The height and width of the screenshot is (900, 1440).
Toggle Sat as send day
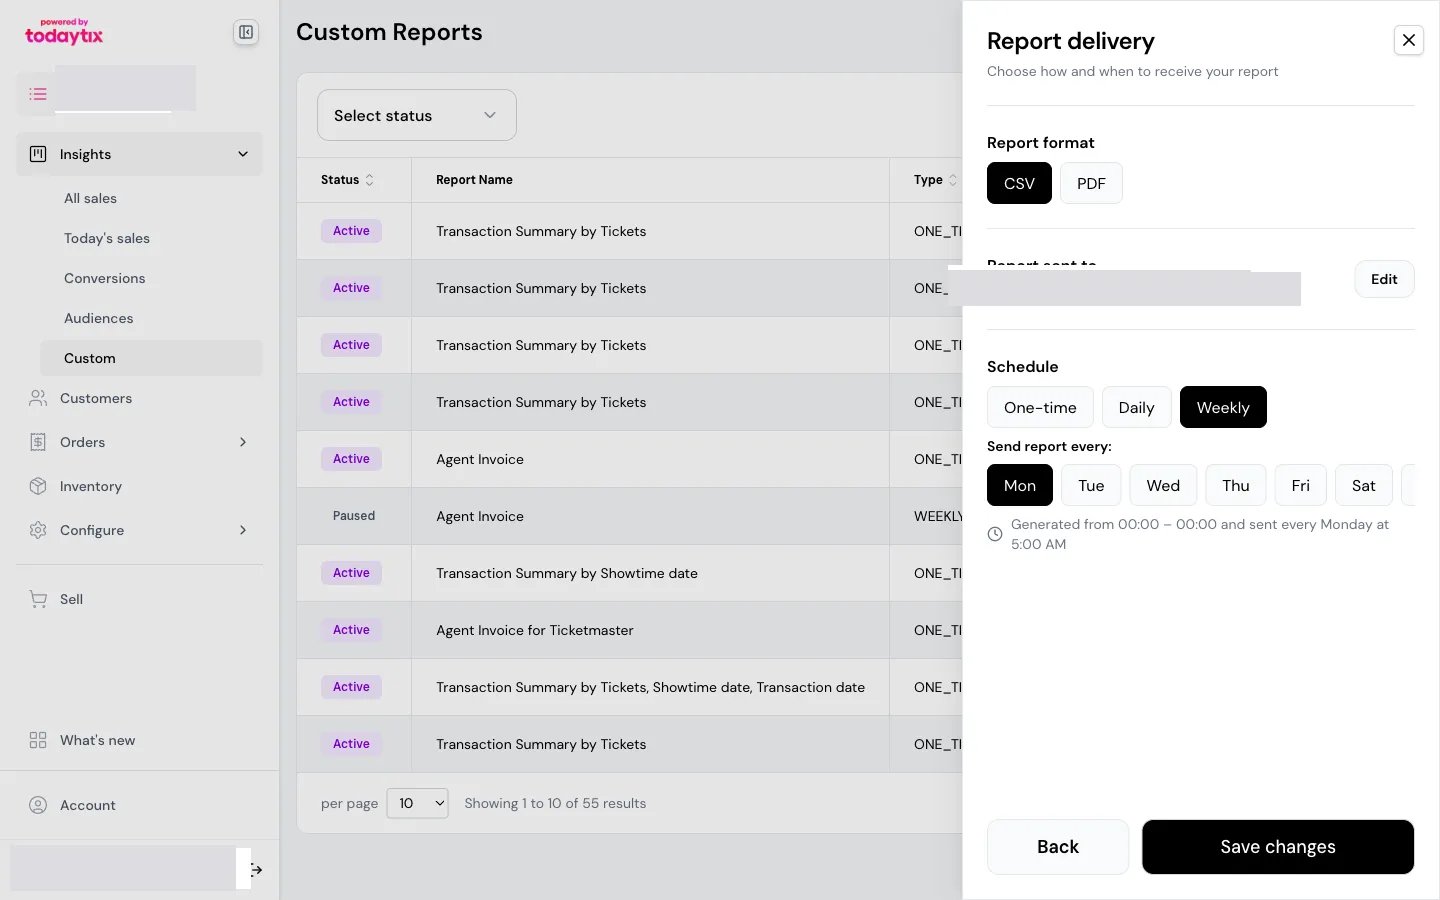(x=1364, y=485)
